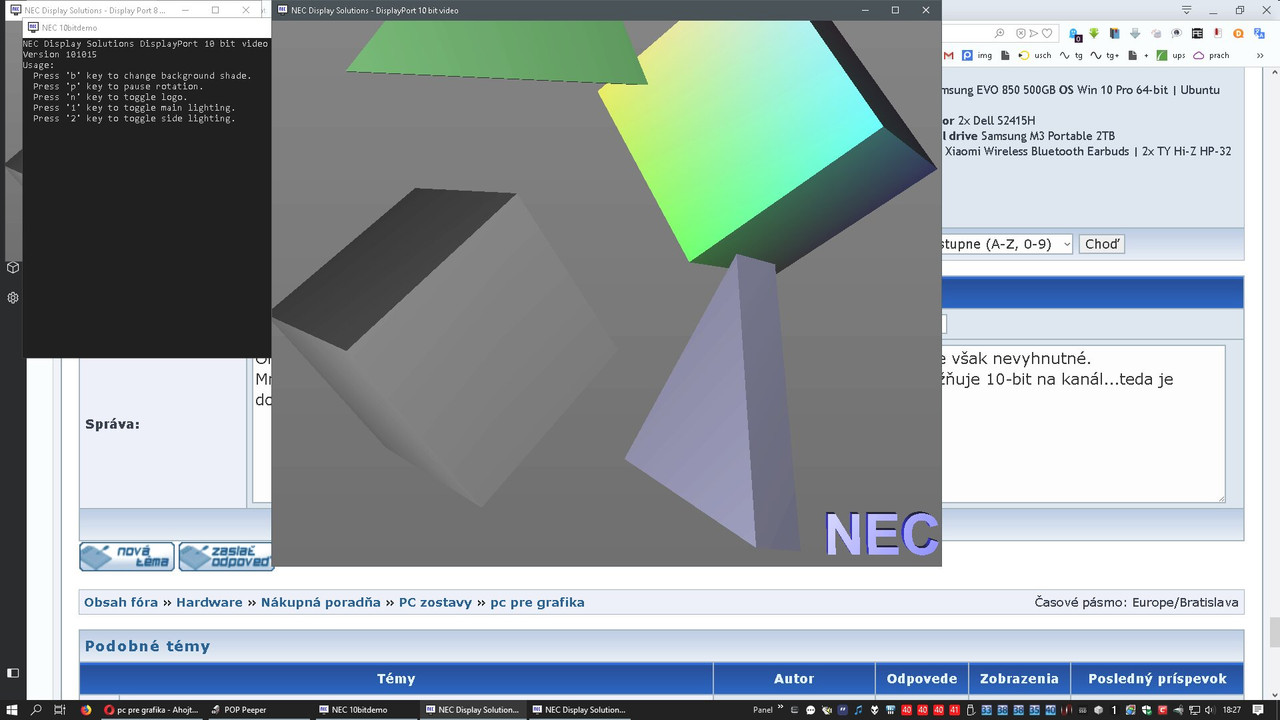Screen dimensions: 1280x720
Task: Switch to POP Peeper taskbar item
Action: coord(257,710)
